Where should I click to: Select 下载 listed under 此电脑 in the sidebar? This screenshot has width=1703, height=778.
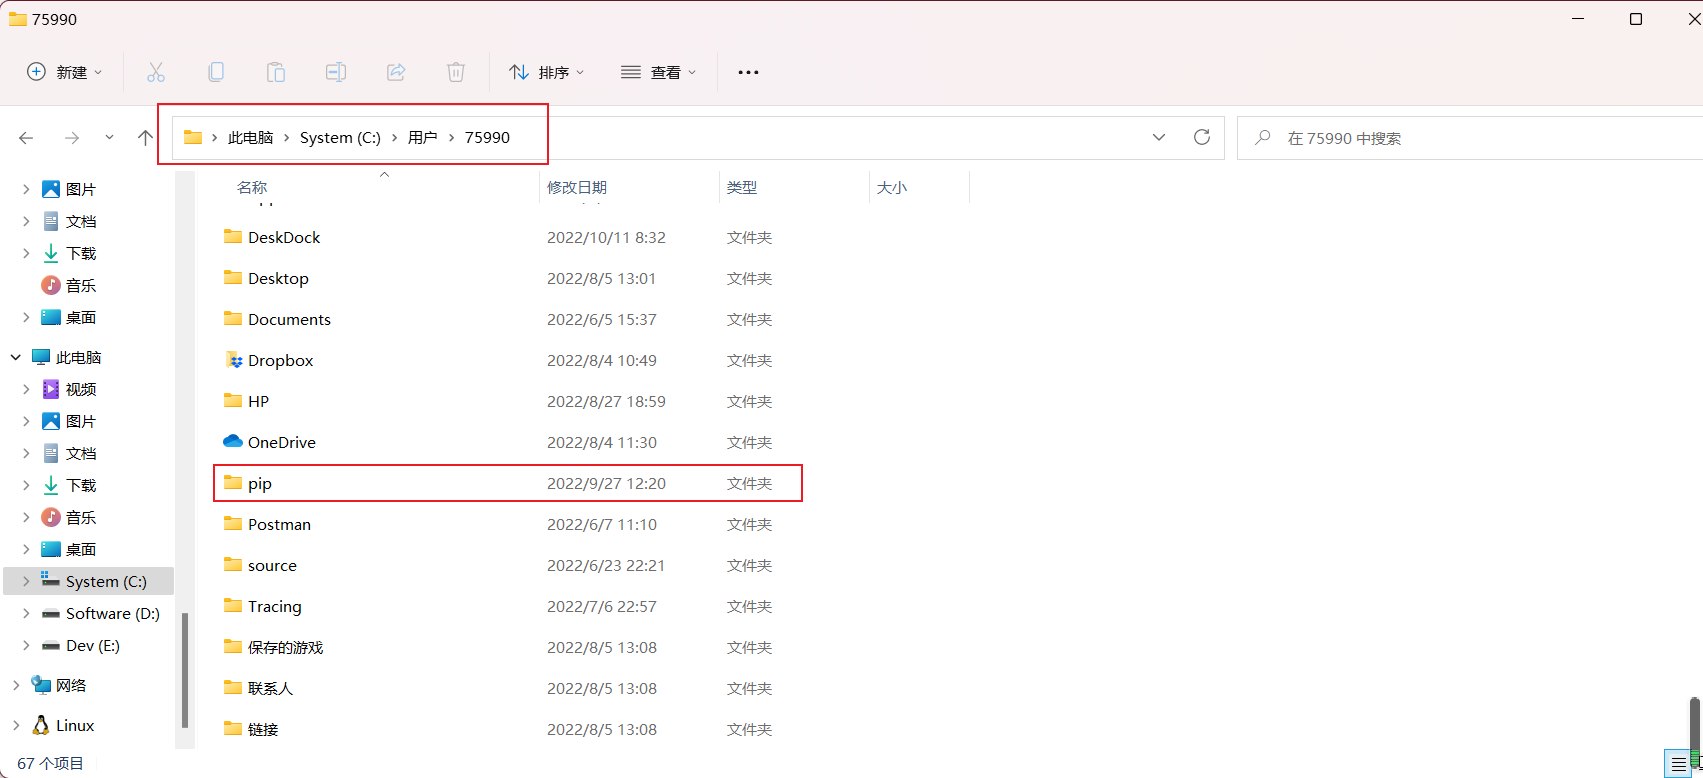pos(81,485)
